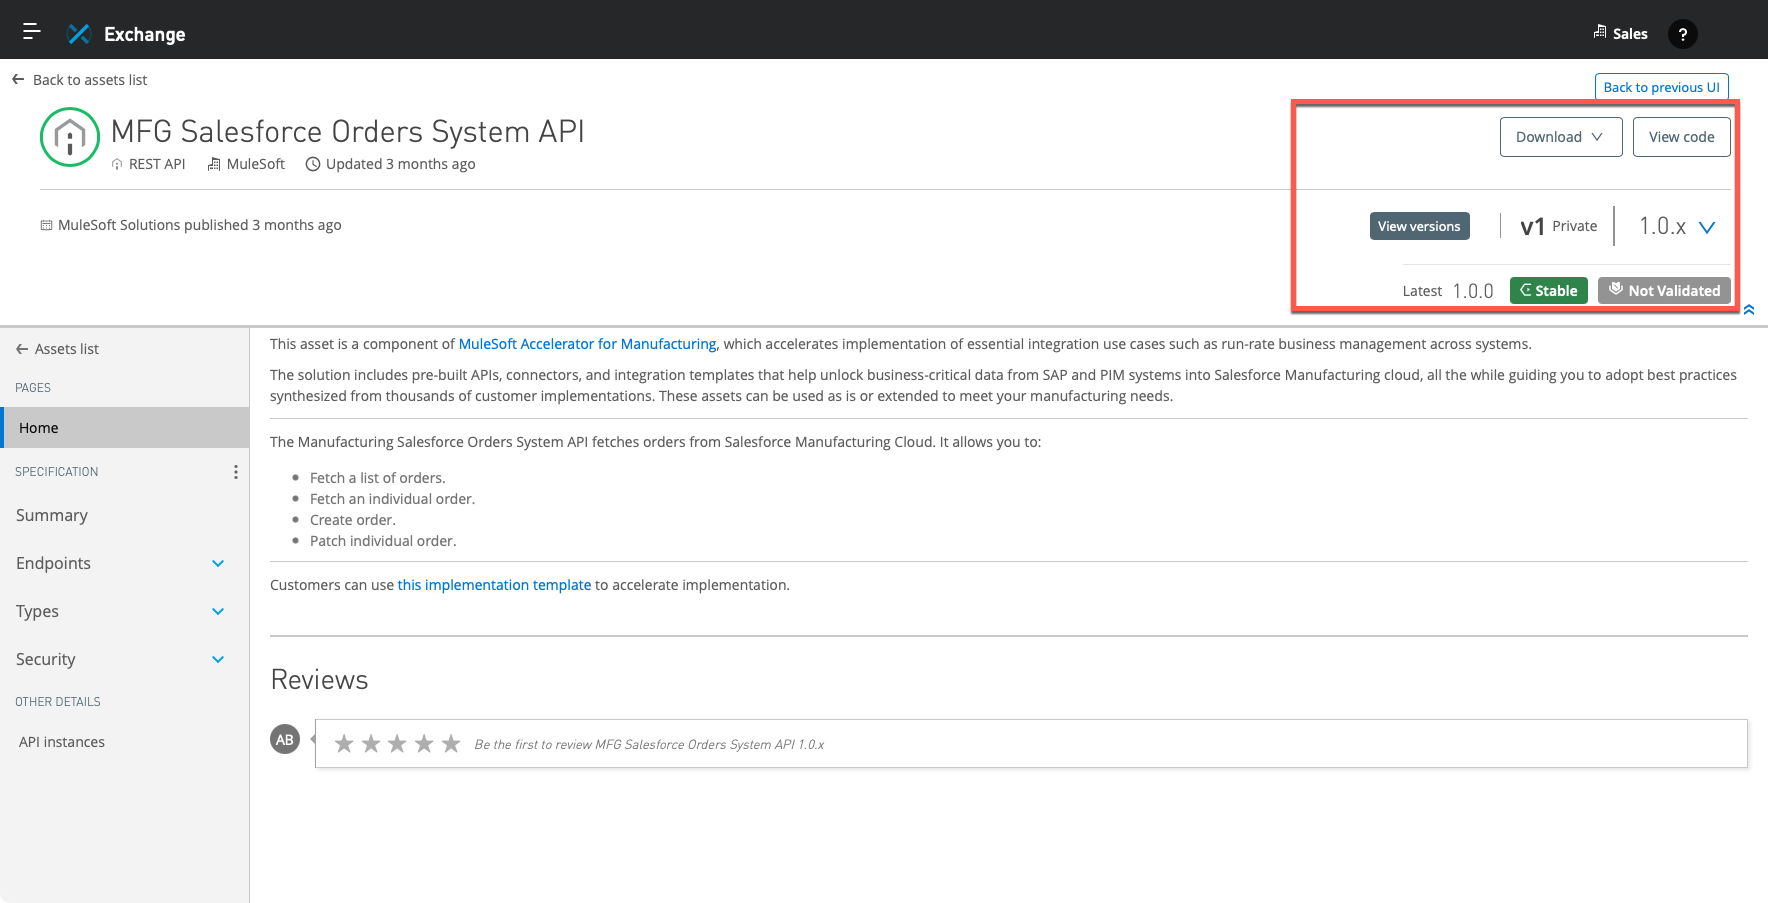Screen dimensions: 1768x903
Task: Click the Exchange title text
Action: coord(145,34)
